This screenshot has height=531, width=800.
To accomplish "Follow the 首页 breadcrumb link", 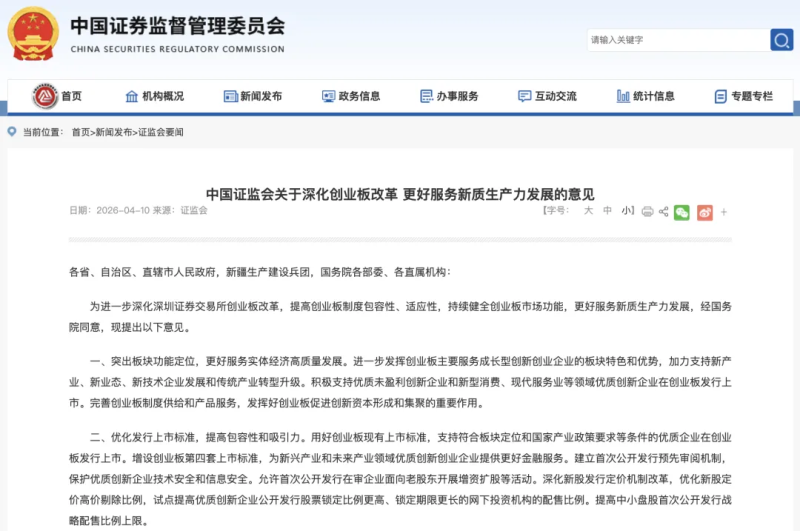I will click(80, 132).
